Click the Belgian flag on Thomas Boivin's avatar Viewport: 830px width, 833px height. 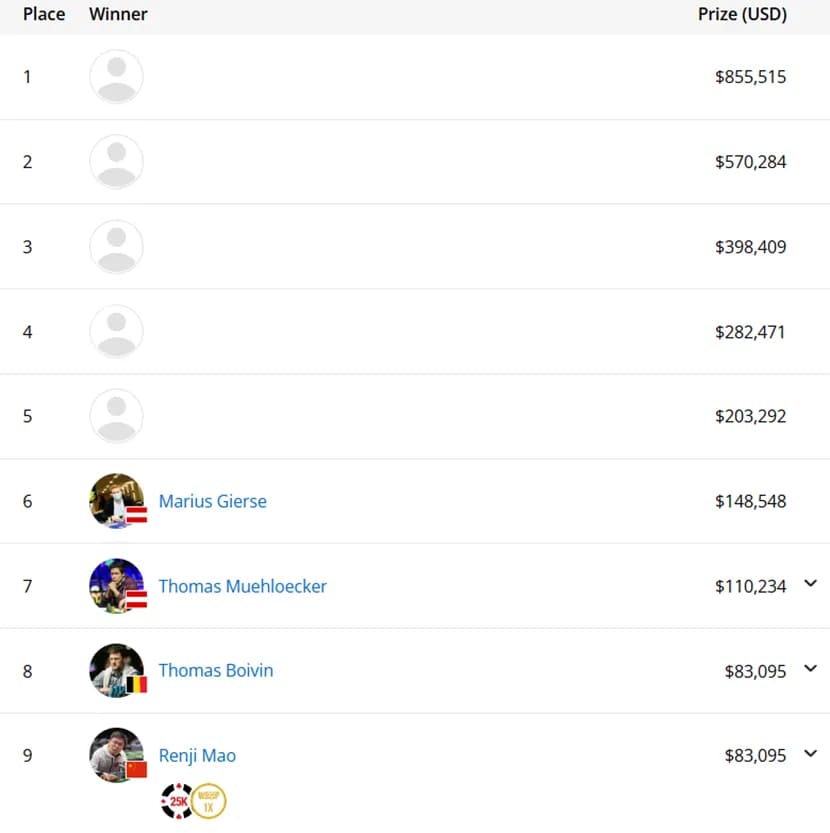click(x=137, y=685)
